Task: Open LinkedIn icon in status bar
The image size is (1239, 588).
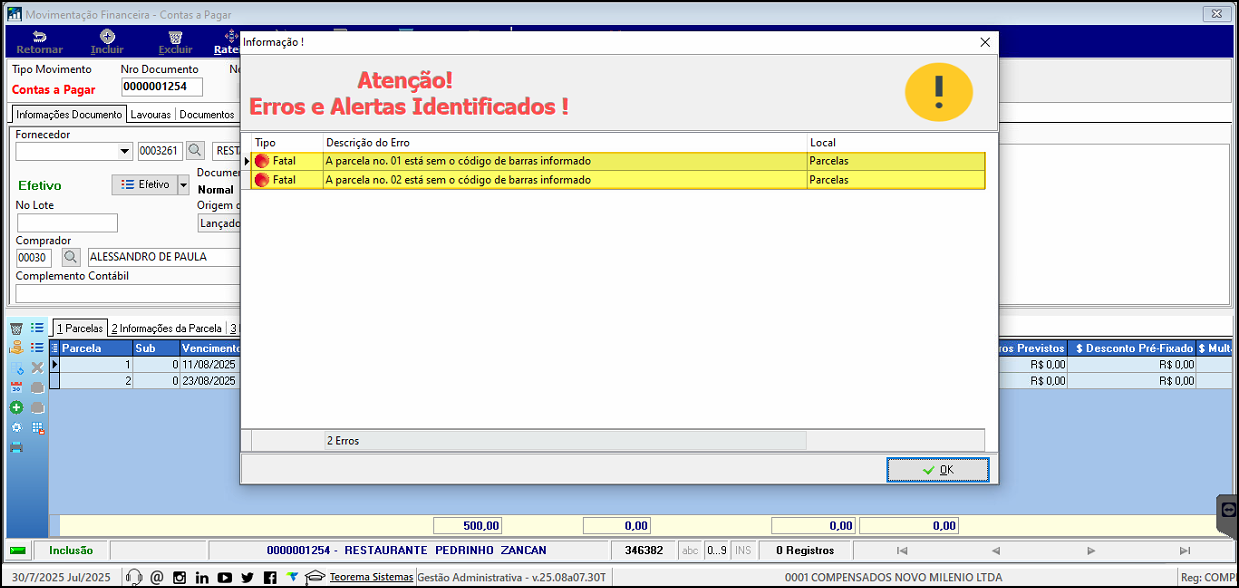Action: (x=202, y=577)
